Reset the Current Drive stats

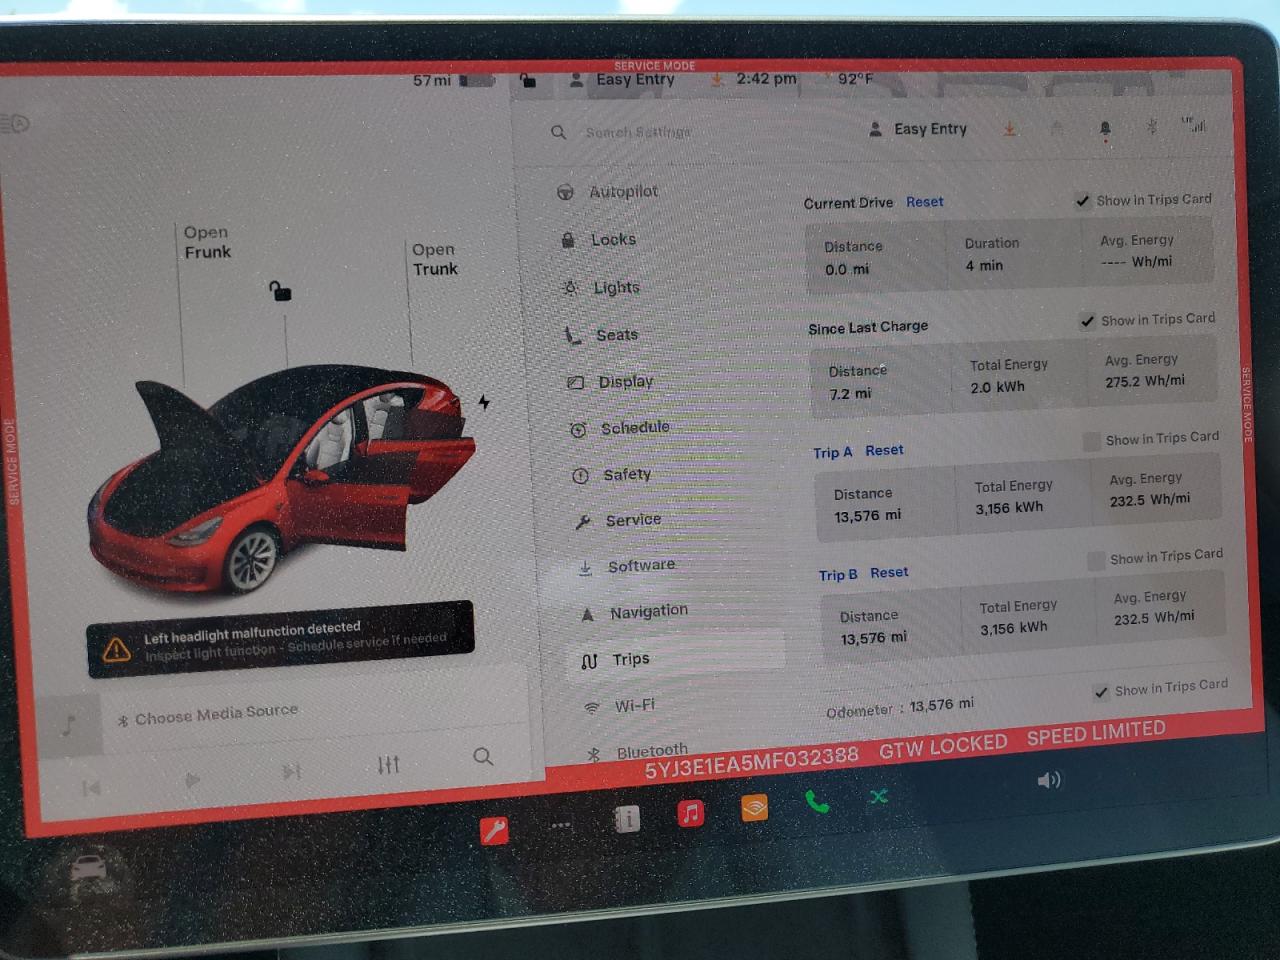pos(924,202)
